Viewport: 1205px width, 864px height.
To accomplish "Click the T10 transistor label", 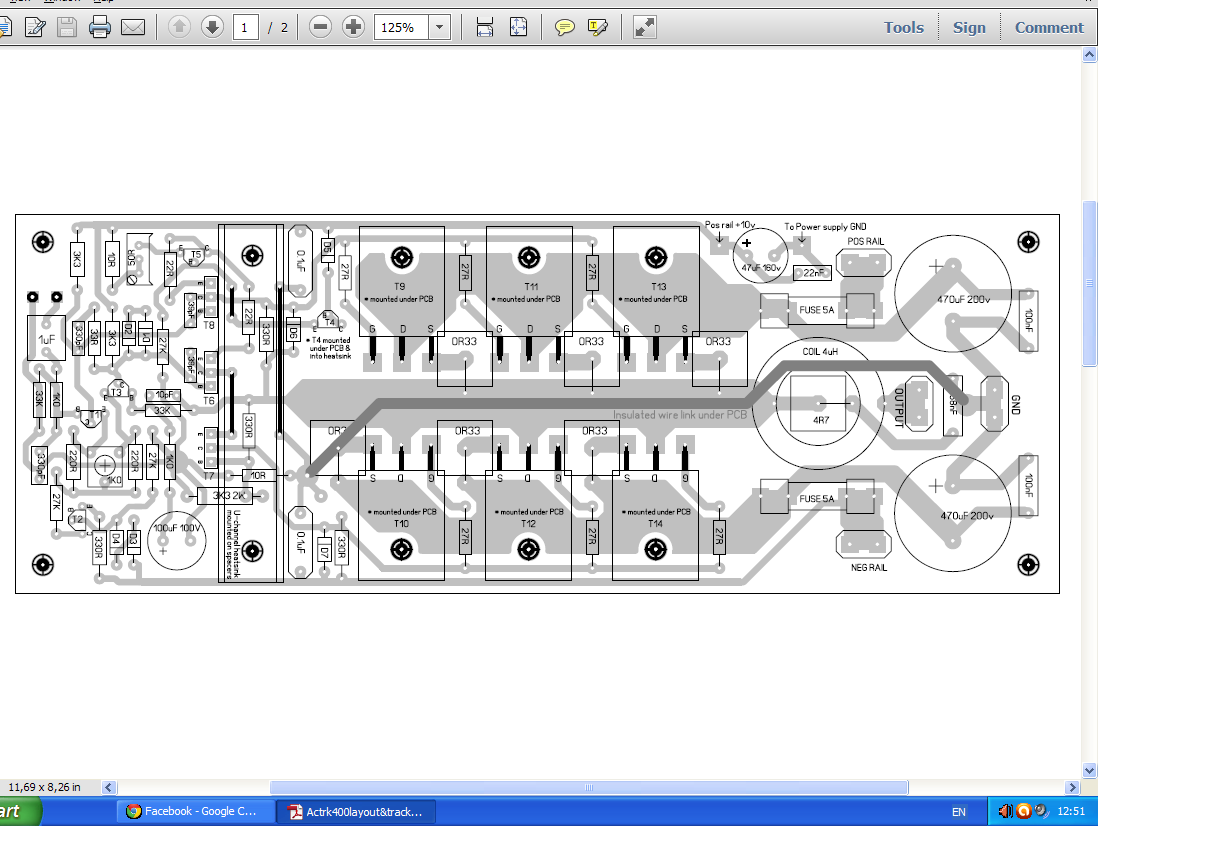I will pos(401,524).
